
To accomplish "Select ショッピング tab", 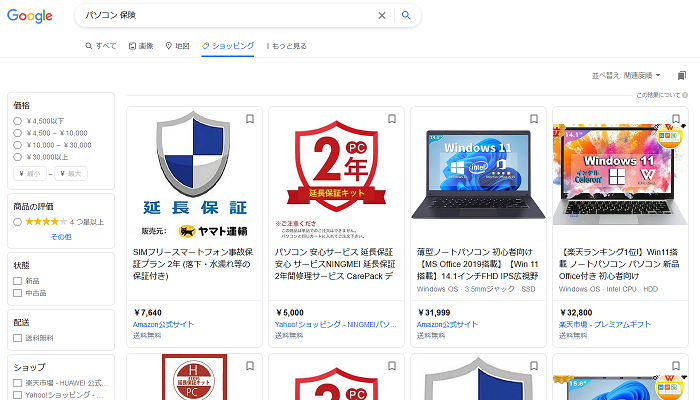I will tap(228, 46).
